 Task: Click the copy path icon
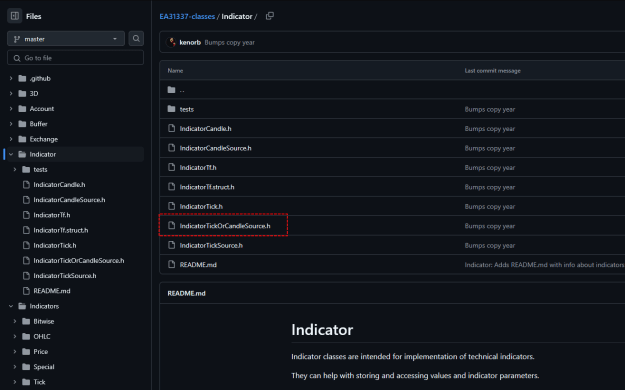click(270, 16)
